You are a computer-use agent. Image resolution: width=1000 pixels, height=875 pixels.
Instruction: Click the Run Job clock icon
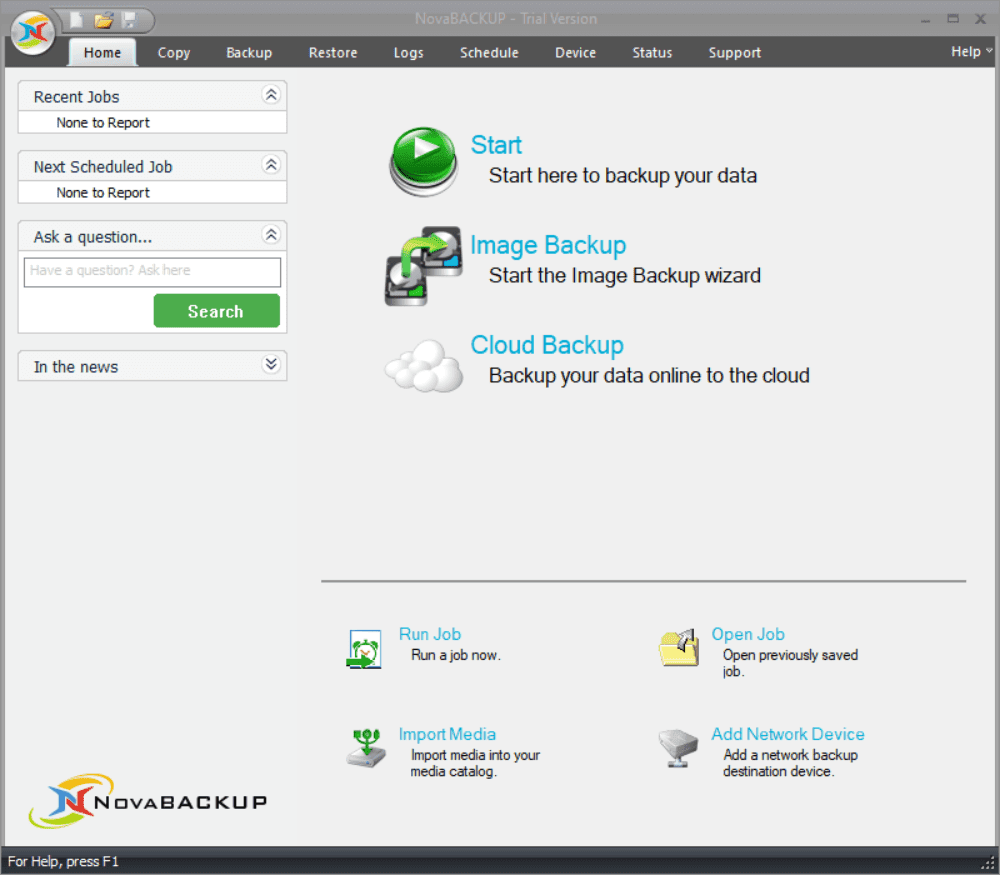pos(364,649)
